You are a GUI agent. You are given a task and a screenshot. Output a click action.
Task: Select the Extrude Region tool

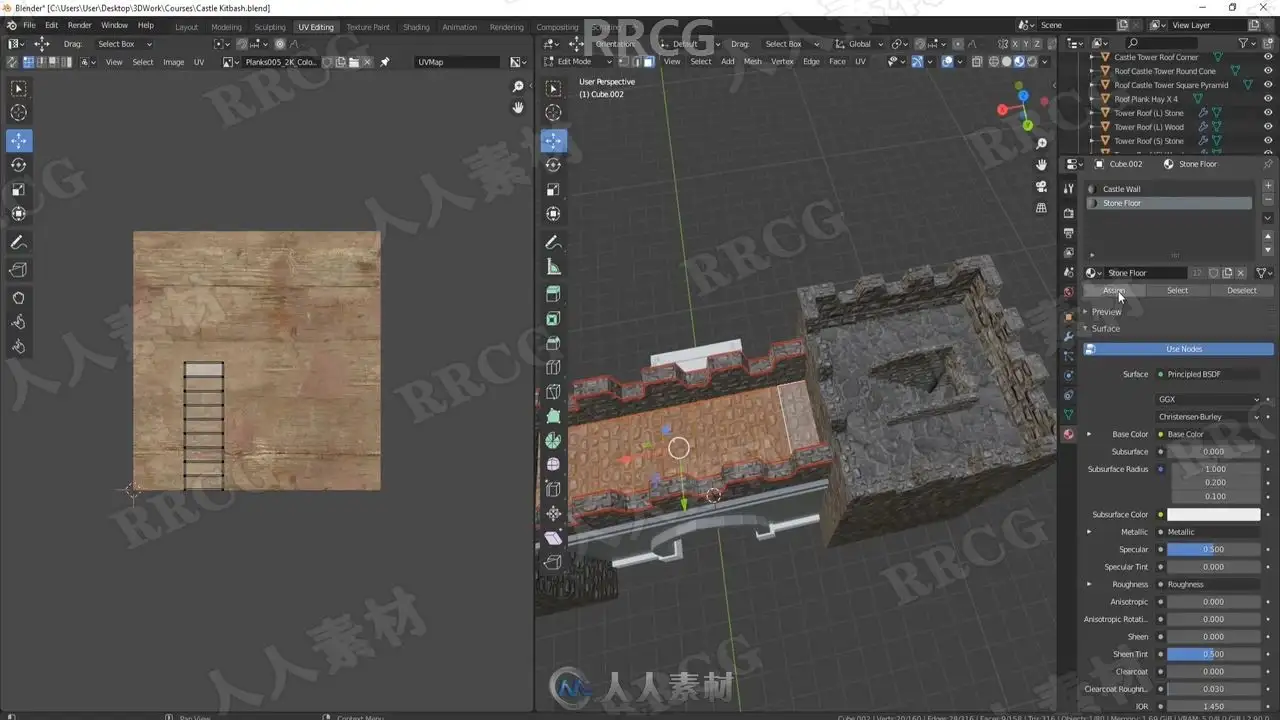click(x=553, y=294)
